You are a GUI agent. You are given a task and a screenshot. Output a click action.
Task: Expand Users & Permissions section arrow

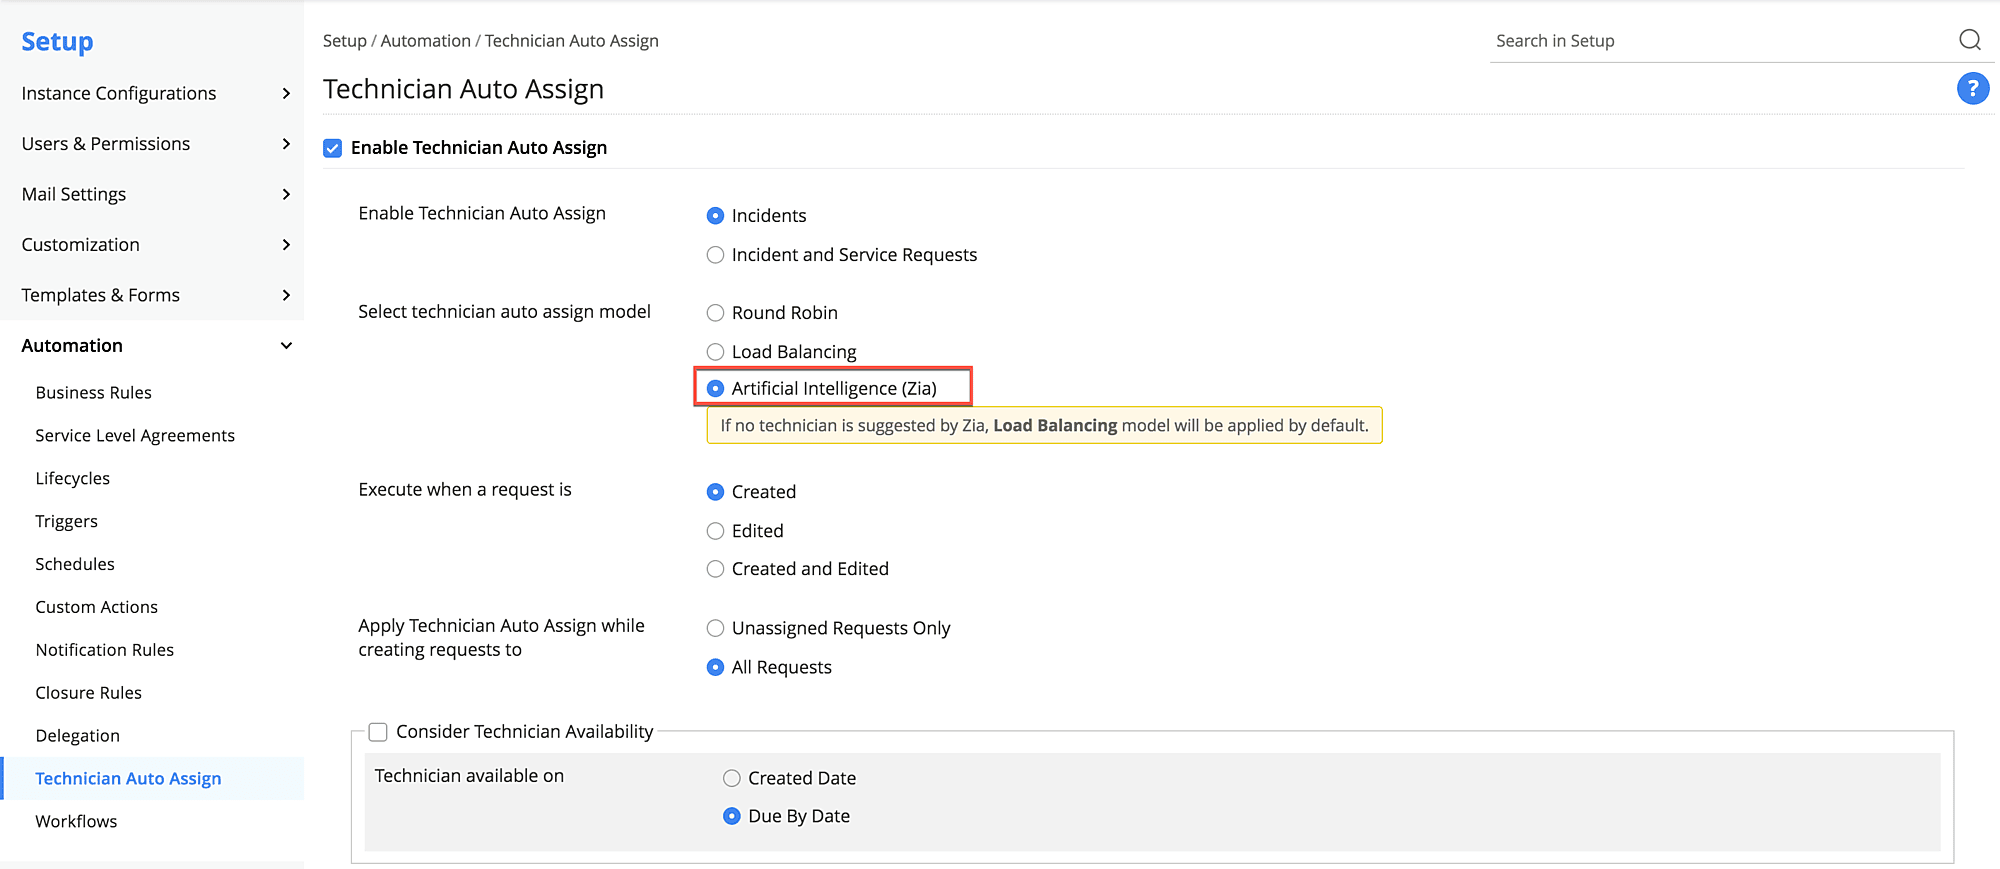pyautogui.click(x=286, y=144)
